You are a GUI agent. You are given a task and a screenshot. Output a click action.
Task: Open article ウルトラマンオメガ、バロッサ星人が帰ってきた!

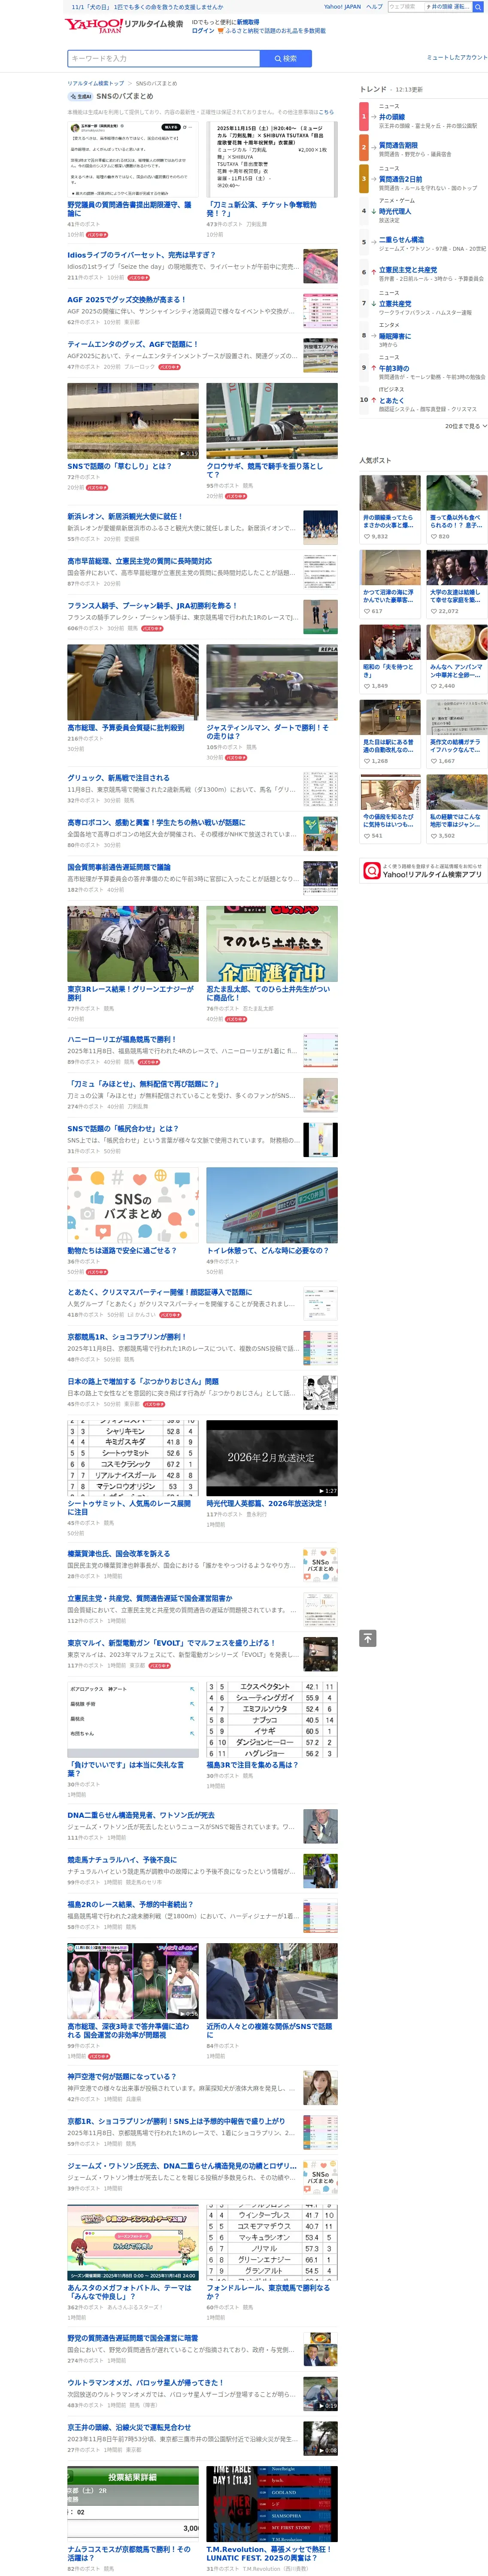145,2383
